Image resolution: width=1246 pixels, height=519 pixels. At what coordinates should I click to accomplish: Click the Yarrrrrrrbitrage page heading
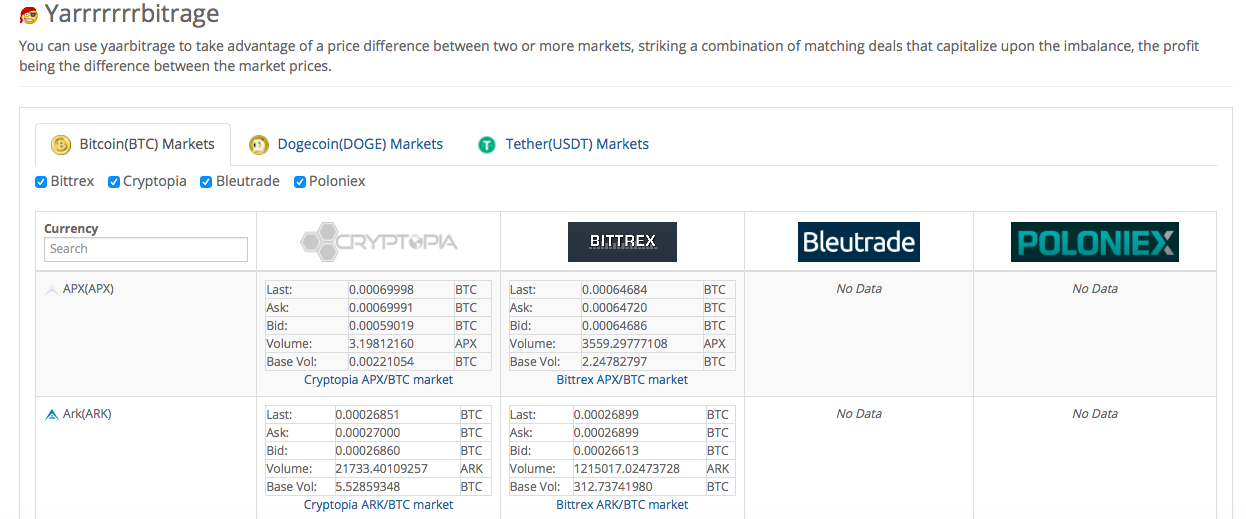[132, 15]
